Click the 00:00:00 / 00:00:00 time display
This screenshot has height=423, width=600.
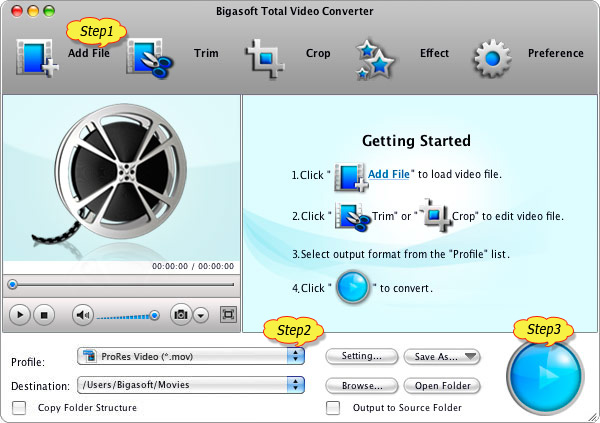click(193, 266)
